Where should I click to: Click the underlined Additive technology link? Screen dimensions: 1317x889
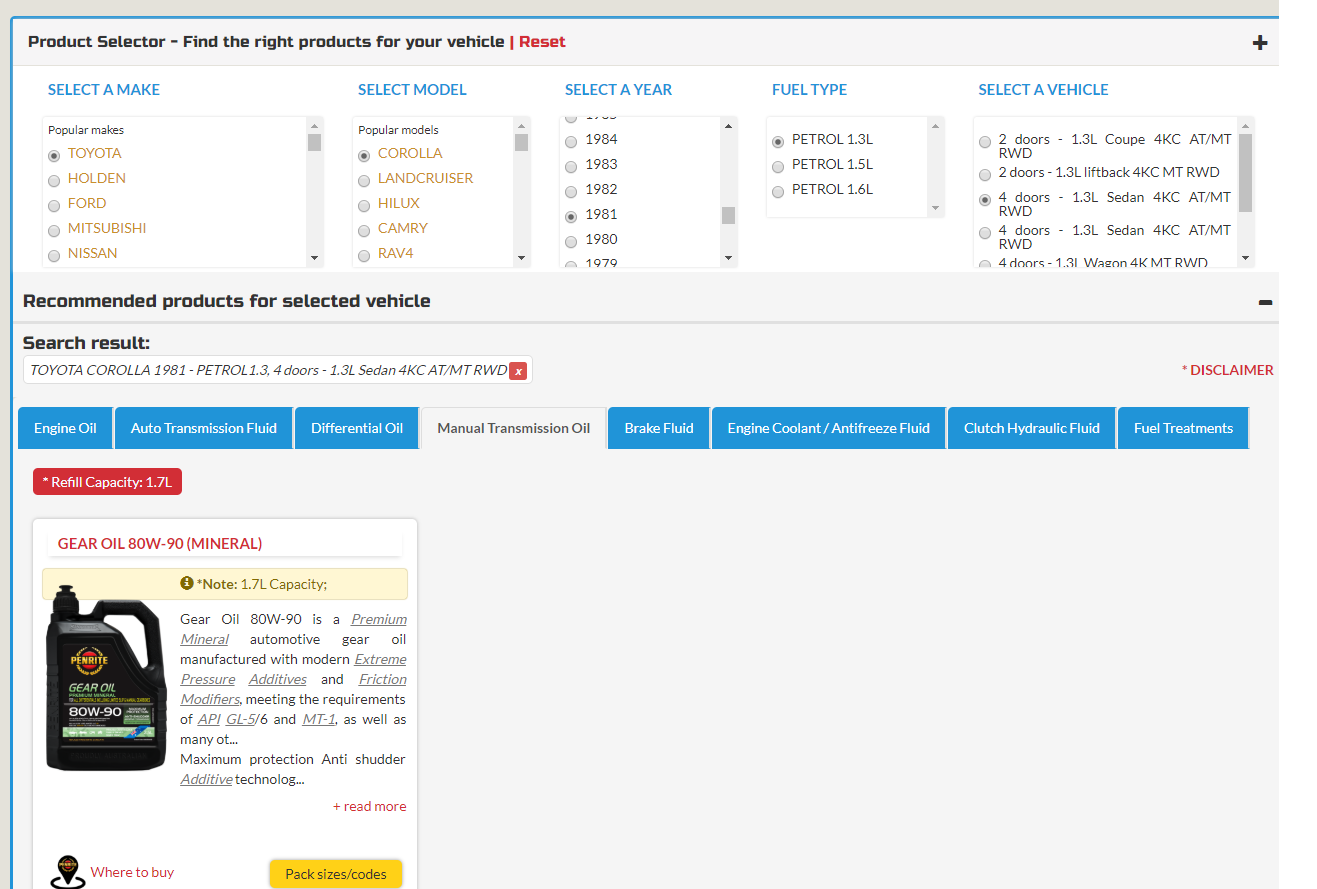tap(207, 779)
